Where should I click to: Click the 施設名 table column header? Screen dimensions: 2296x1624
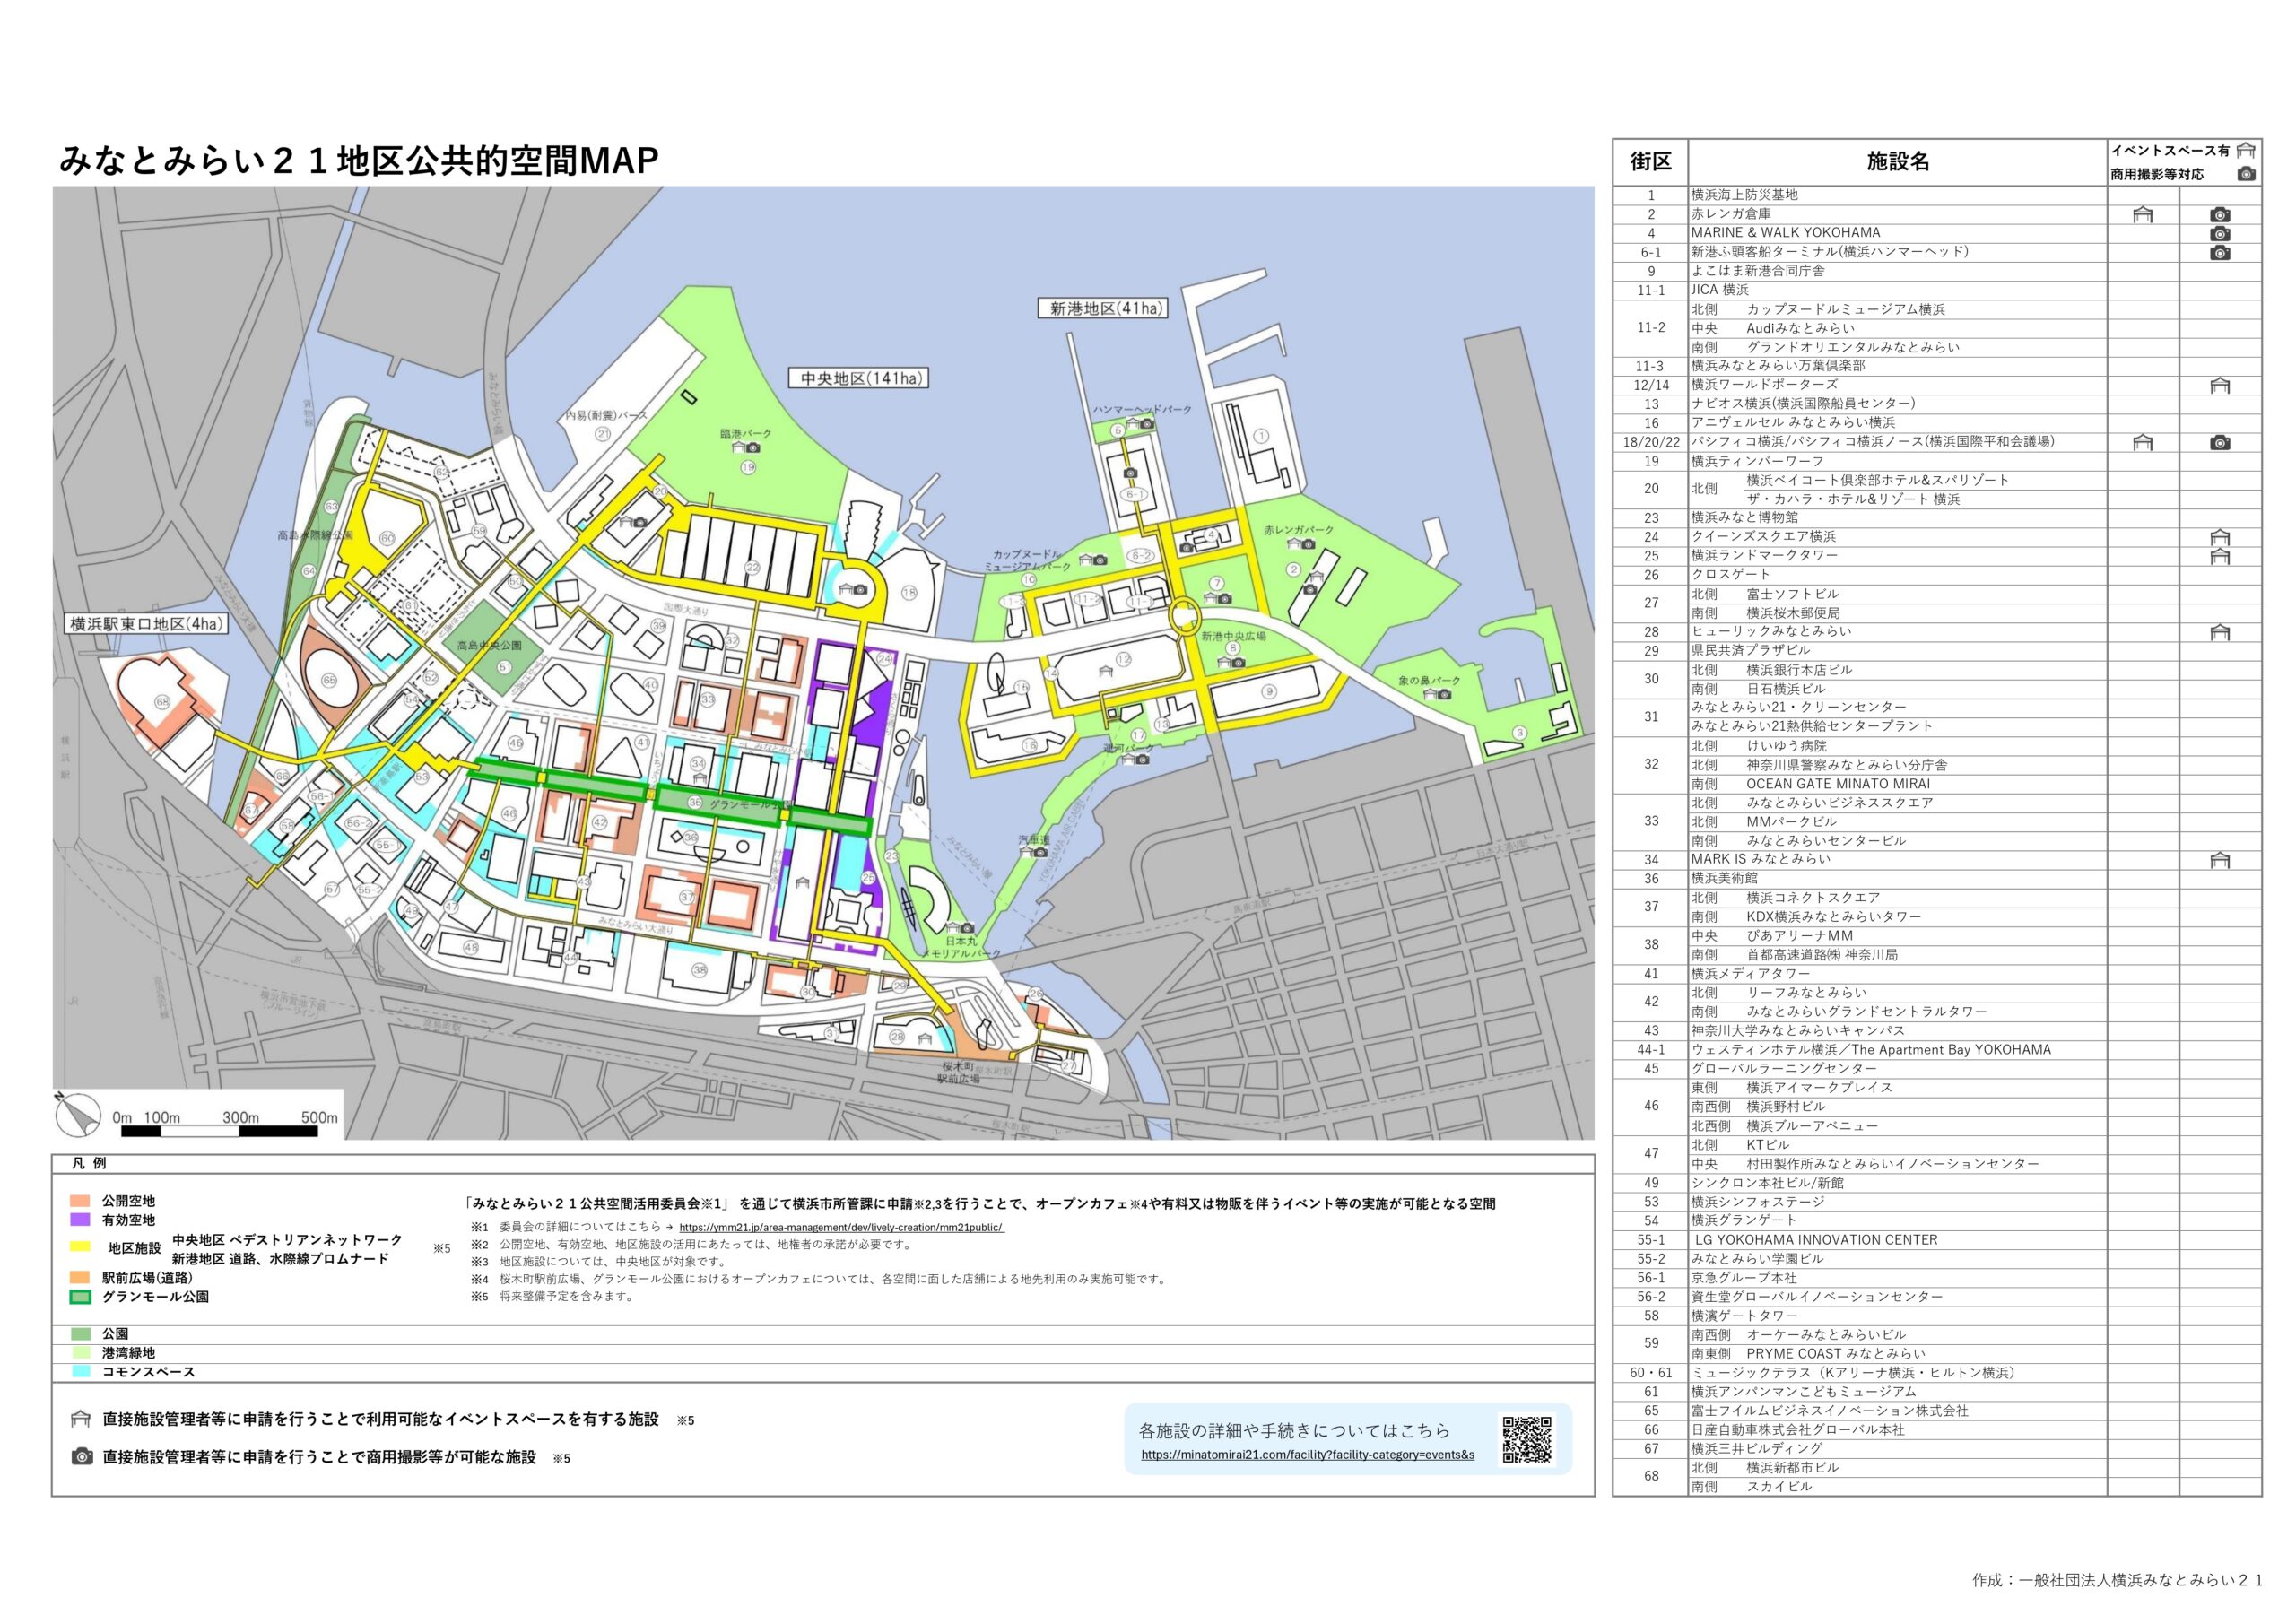point(1897,162)
